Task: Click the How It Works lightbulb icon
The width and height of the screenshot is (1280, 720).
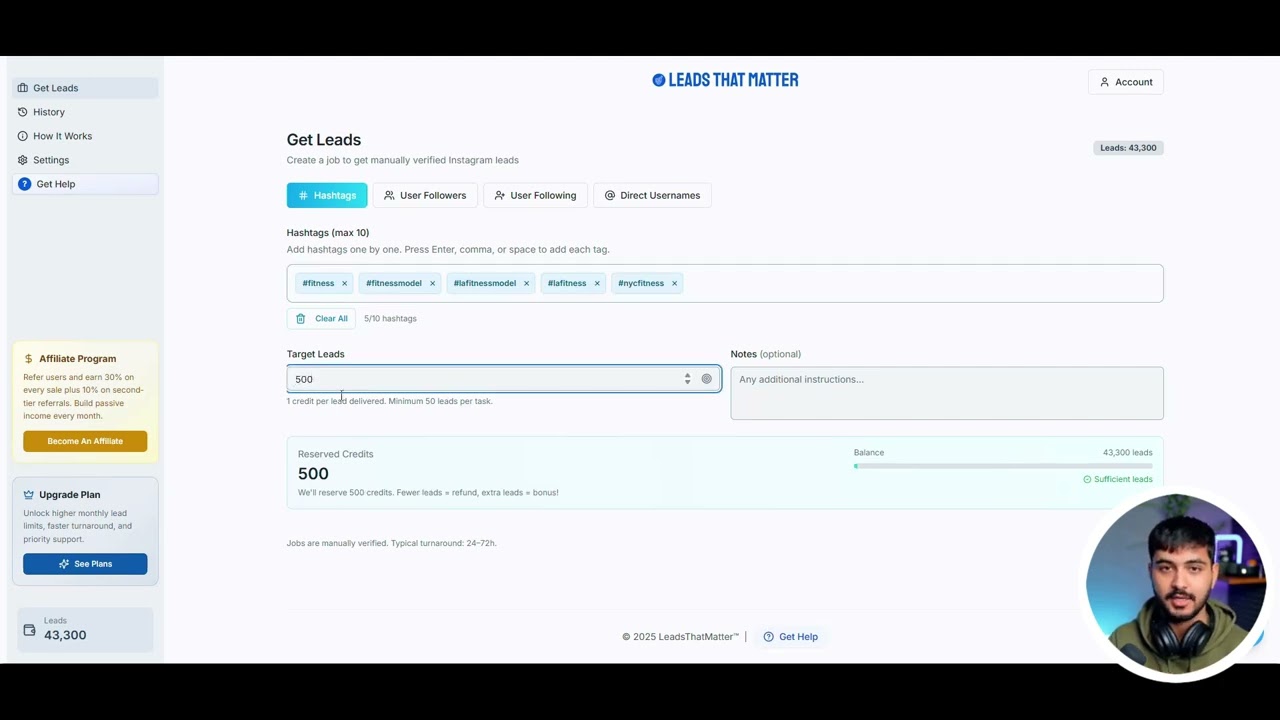Action: [x=23, y=136]
